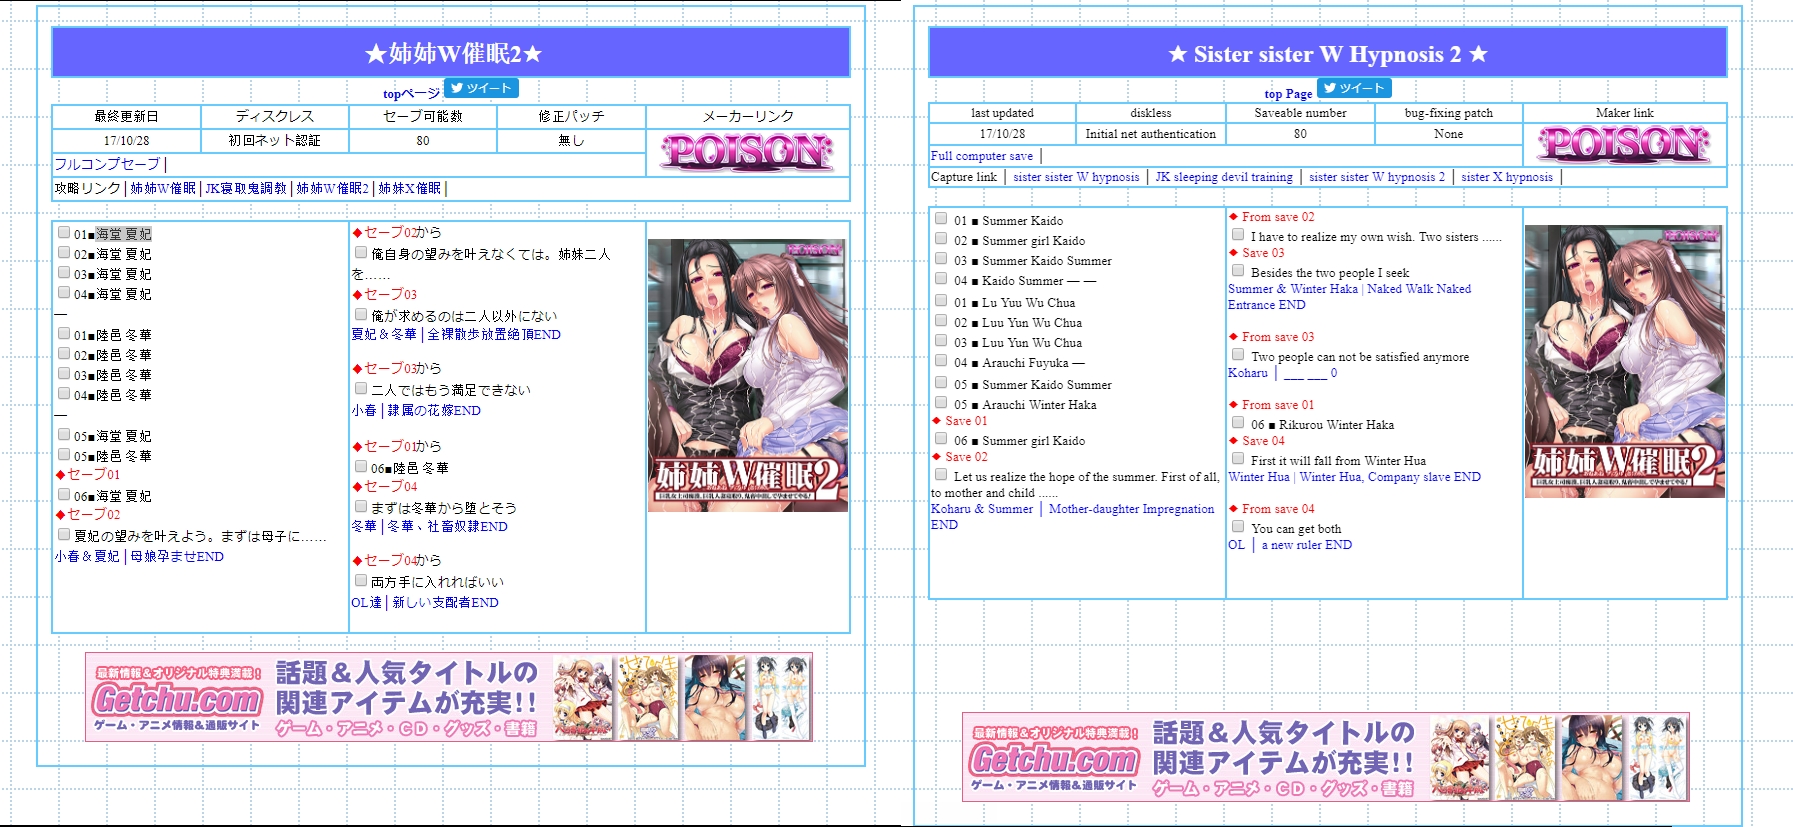The image size is (1793, 827).
Task: Open the topページ link
Action: pyautogui.click(x=411, y=94)
